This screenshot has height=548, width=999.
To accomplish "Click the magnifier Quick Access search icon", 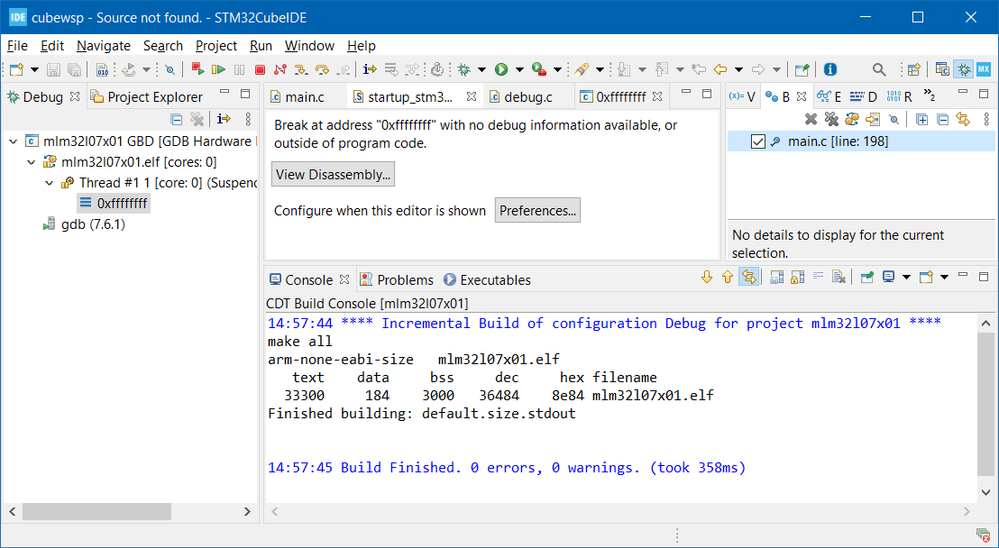I will click(x=879, y=69).
